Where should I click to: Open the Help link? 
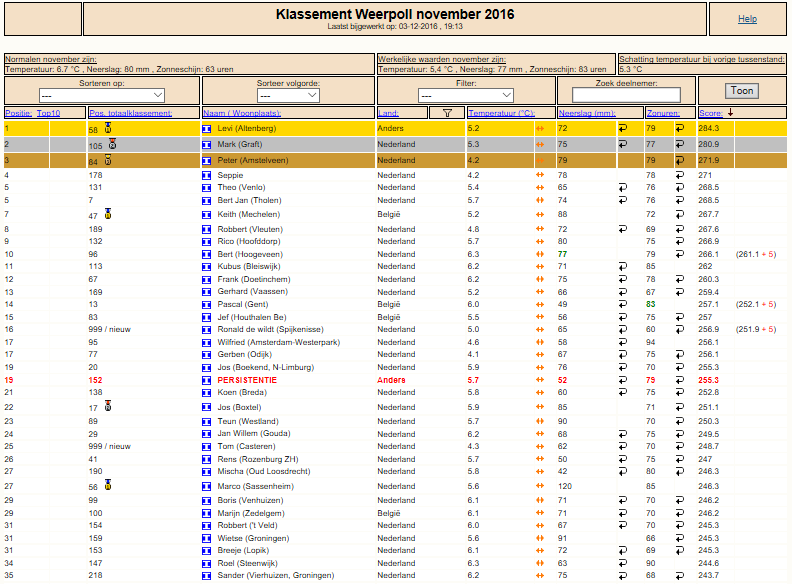748,19
